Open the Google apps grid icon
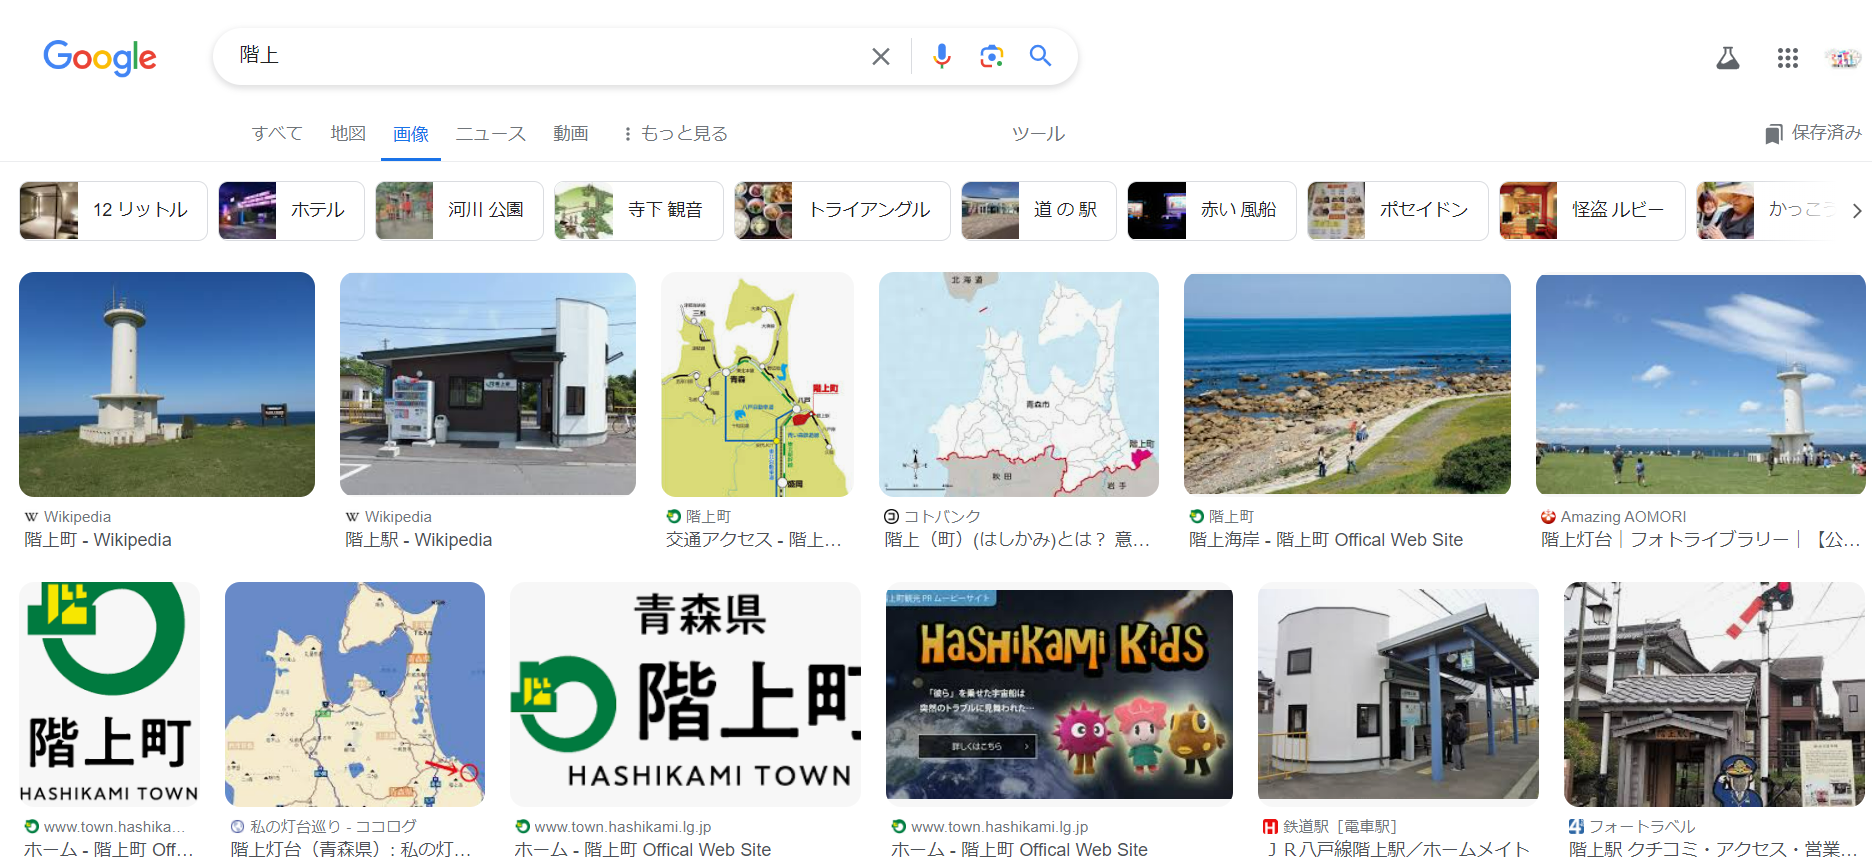 [x=1788, y=58]
